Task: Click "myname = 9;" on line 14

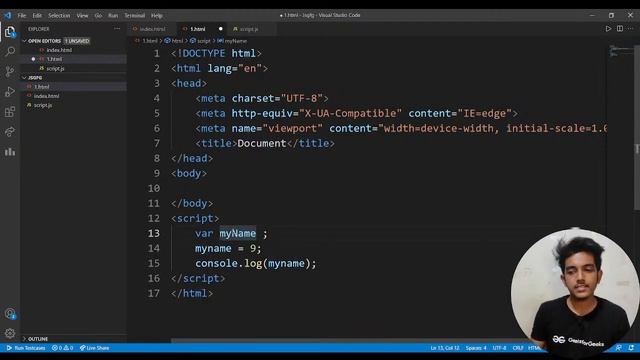Action: tap(228, 248)
